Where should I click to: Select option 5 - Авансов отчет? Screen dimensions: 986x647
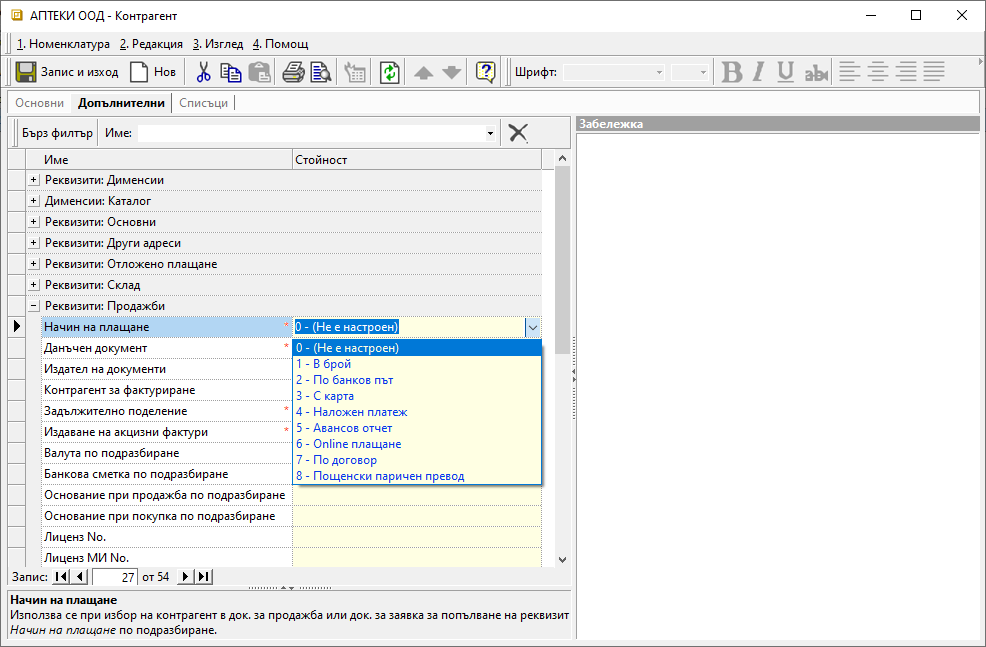(417, 428)
